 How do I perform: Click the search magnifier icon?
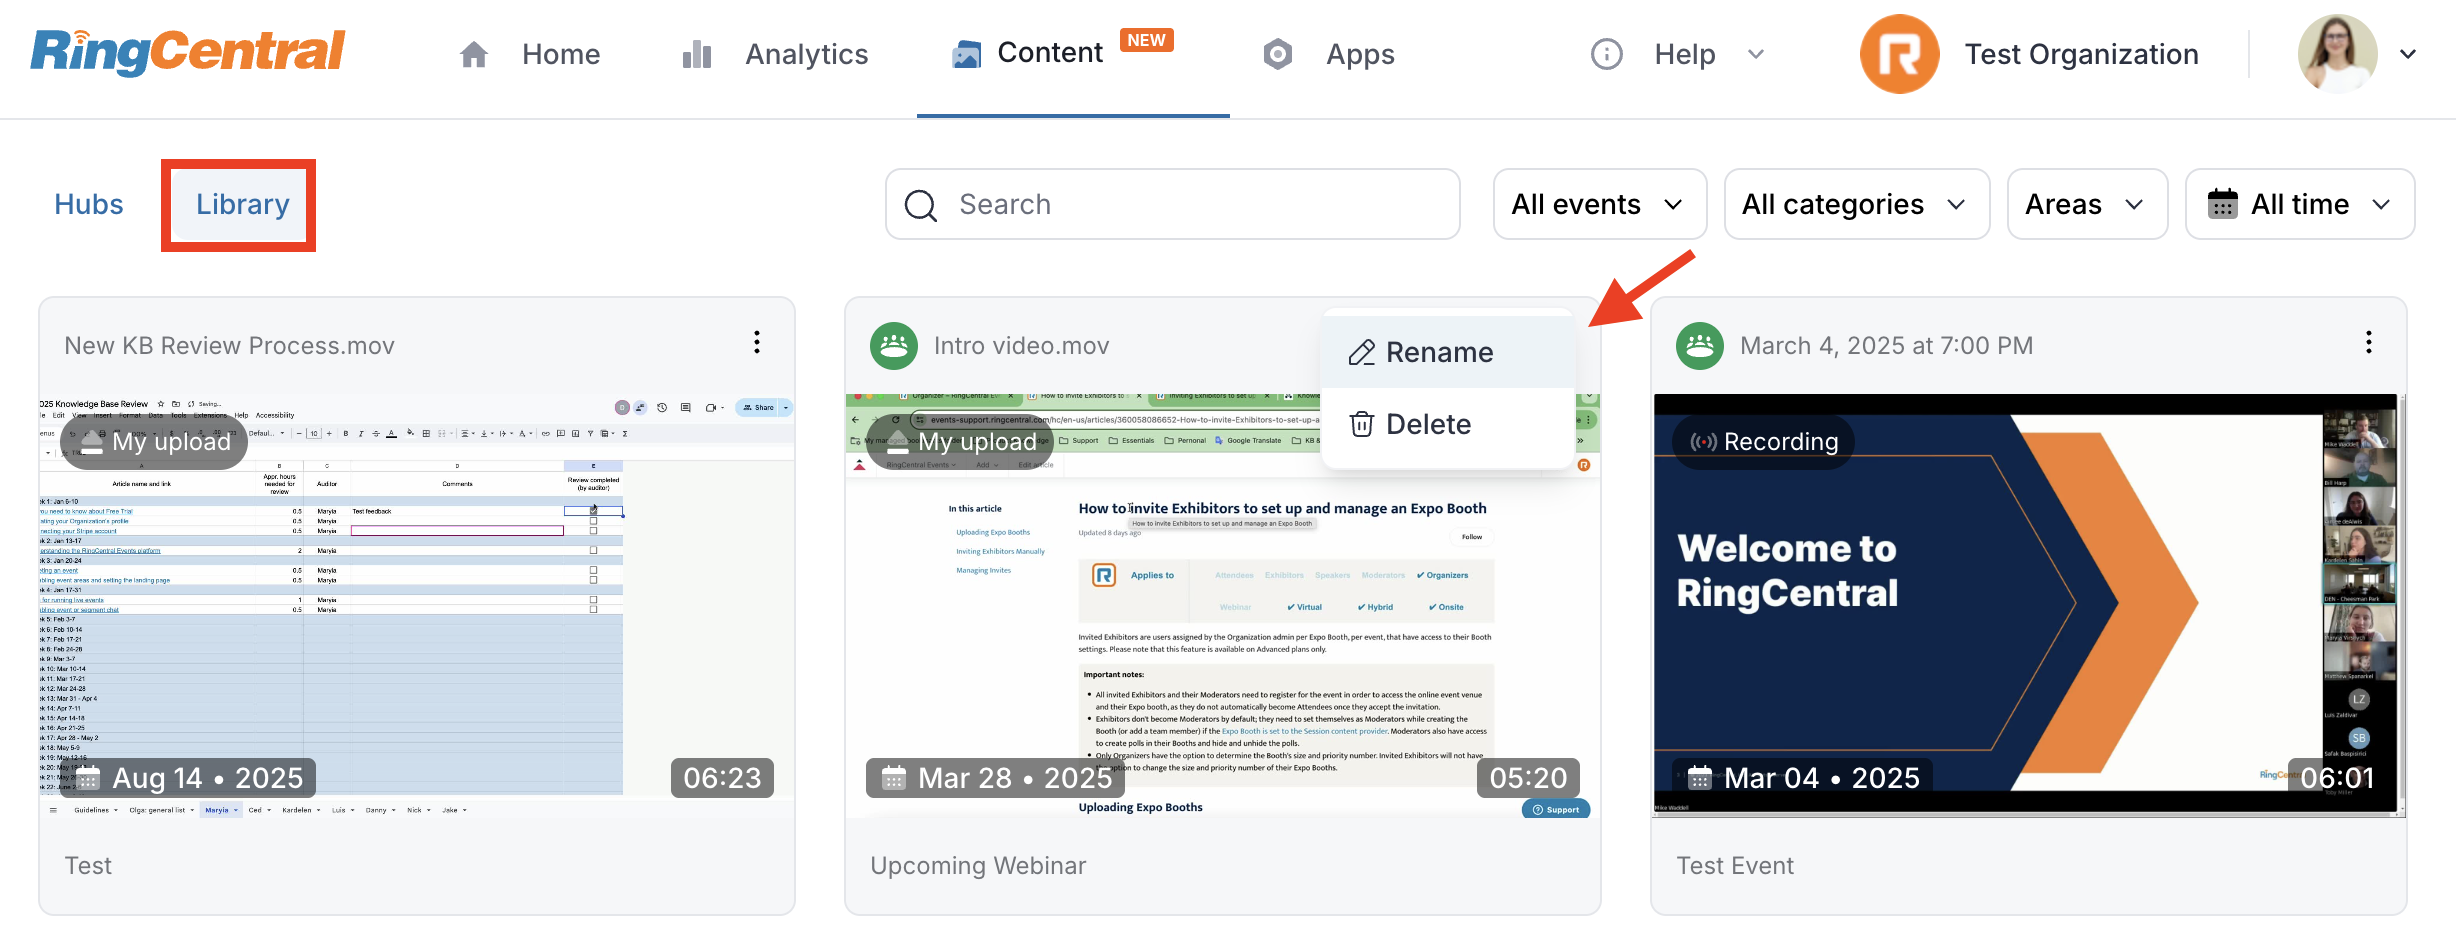(x=920, y=205)
